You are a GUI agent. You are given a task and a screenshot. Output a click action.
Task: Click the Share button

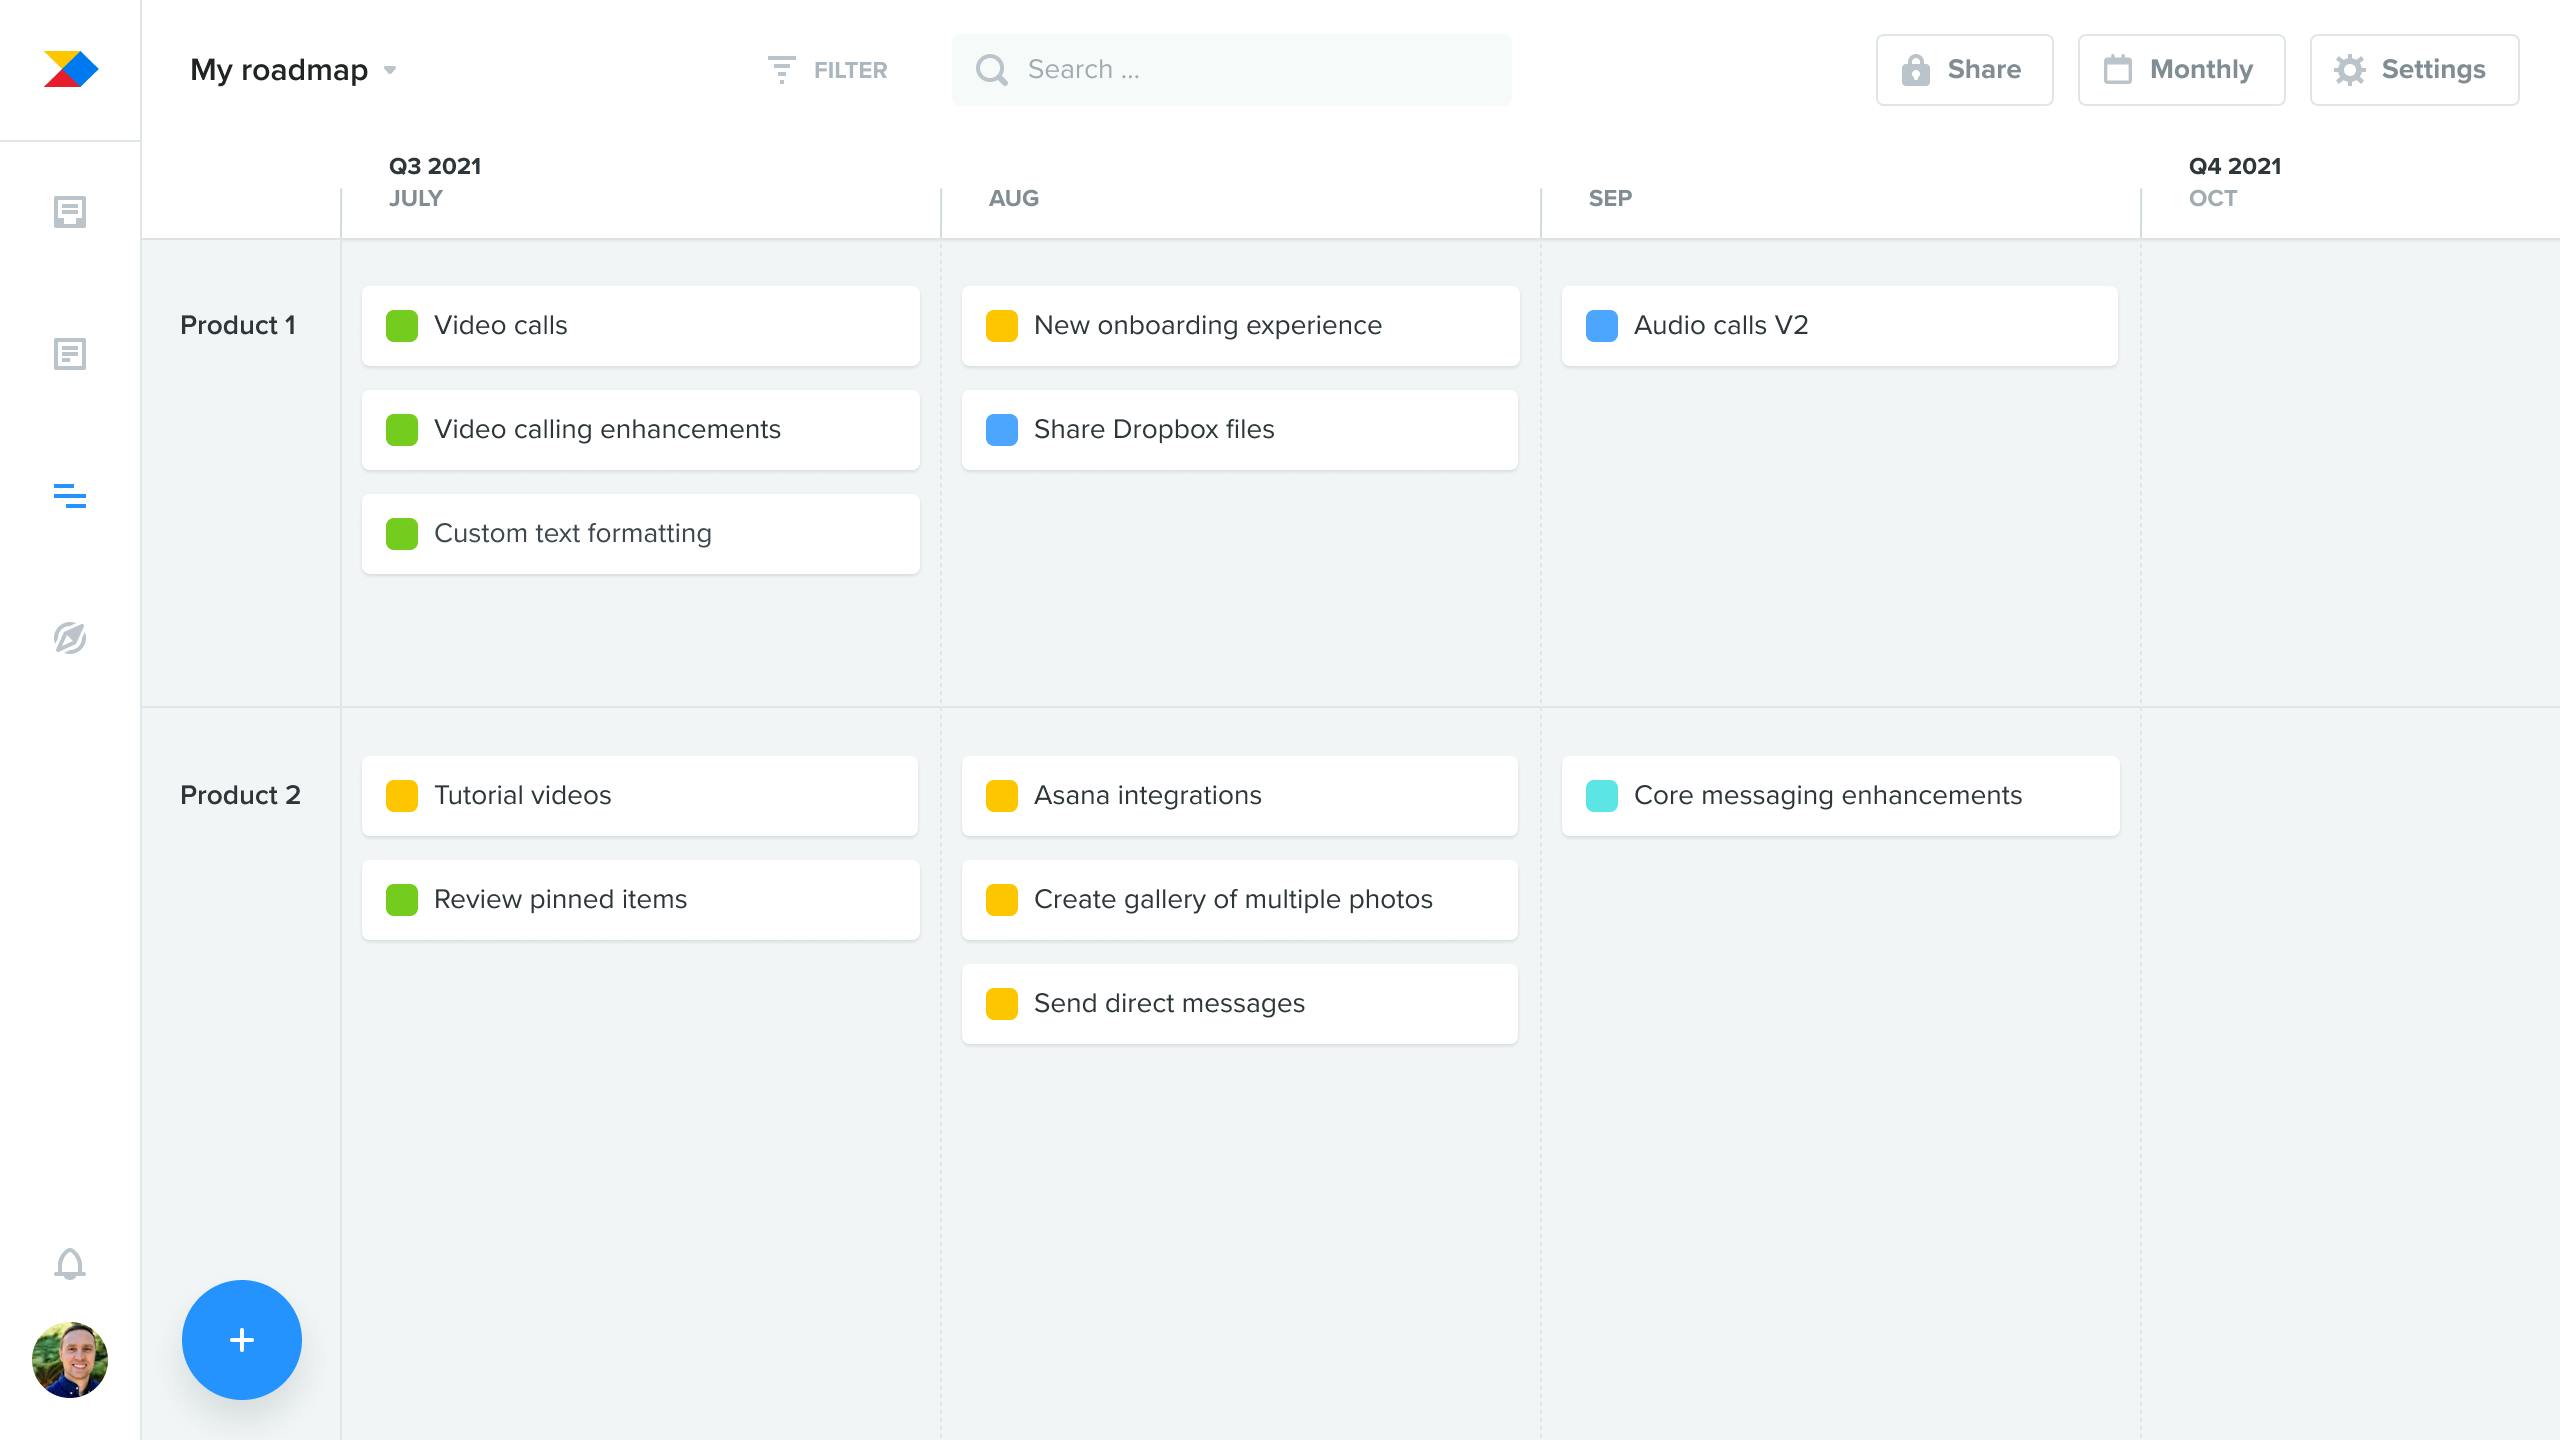click(x=1965, y=70)
